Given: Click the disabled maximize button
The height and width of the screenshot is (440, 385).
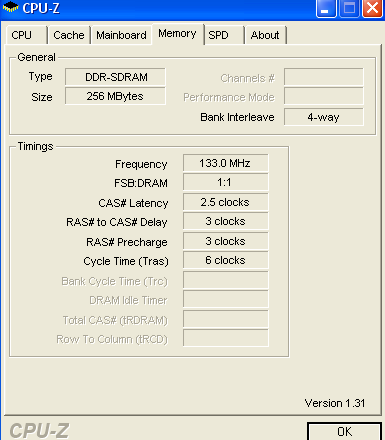Looking at the screenshot, I should (349, 8).
